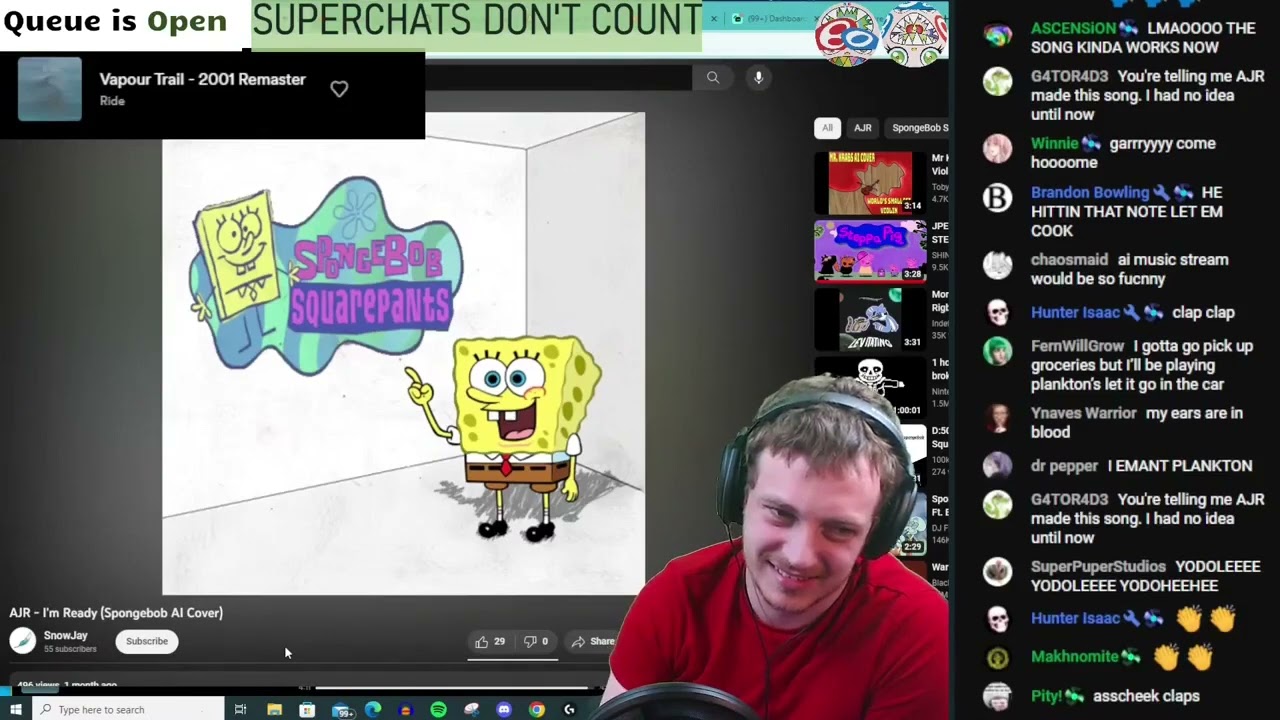Like the Vapour Trail track with heart icon
The width and height of the screenshot is (1280, 720).
coord(339,89)
